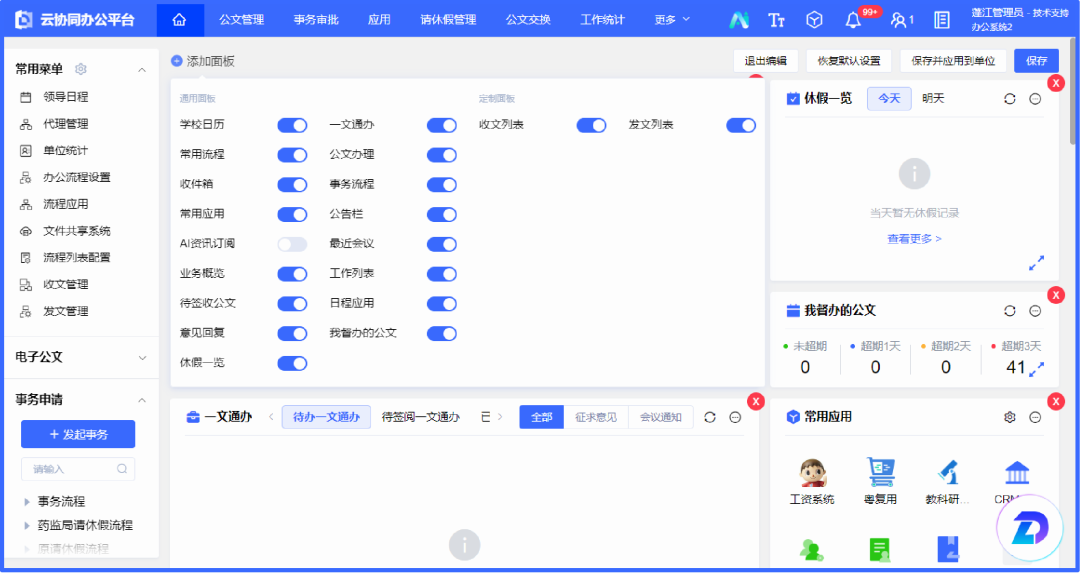This screenshot has height=573, width=1080.
Task: Toggle the 业务概览 panel switch
Action: tap(292, 274)
